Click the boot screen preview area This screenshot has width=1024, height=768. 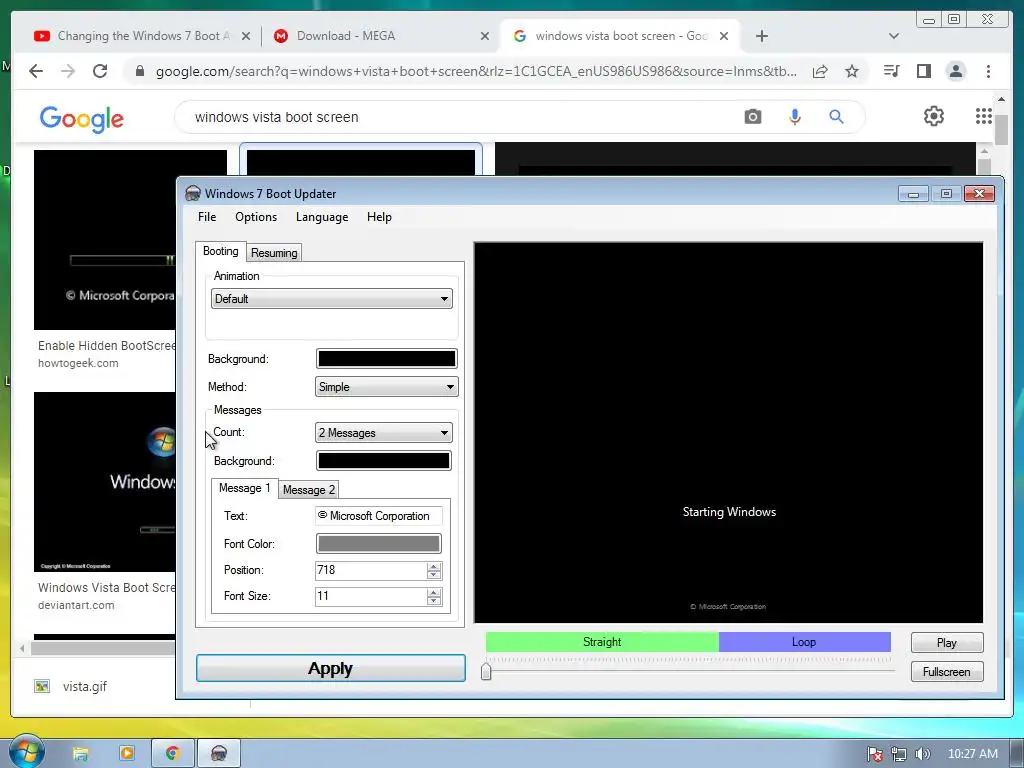click(x=728, y=432)
